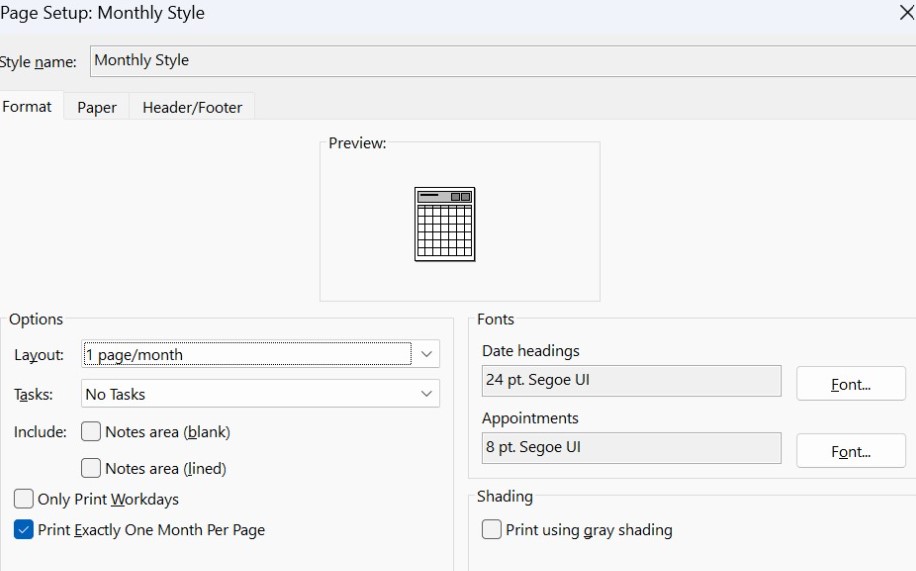Enable Notes area (lined) checkbox
The height and width of the screenshot is (571, 916).
91,468
